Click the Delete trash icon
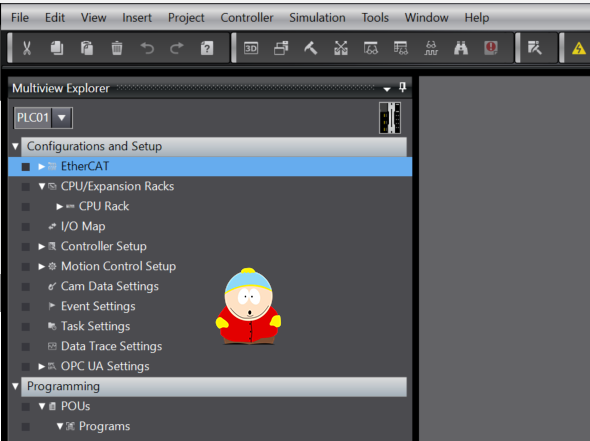This screenshot has height=441, width=590. point(117,48)
